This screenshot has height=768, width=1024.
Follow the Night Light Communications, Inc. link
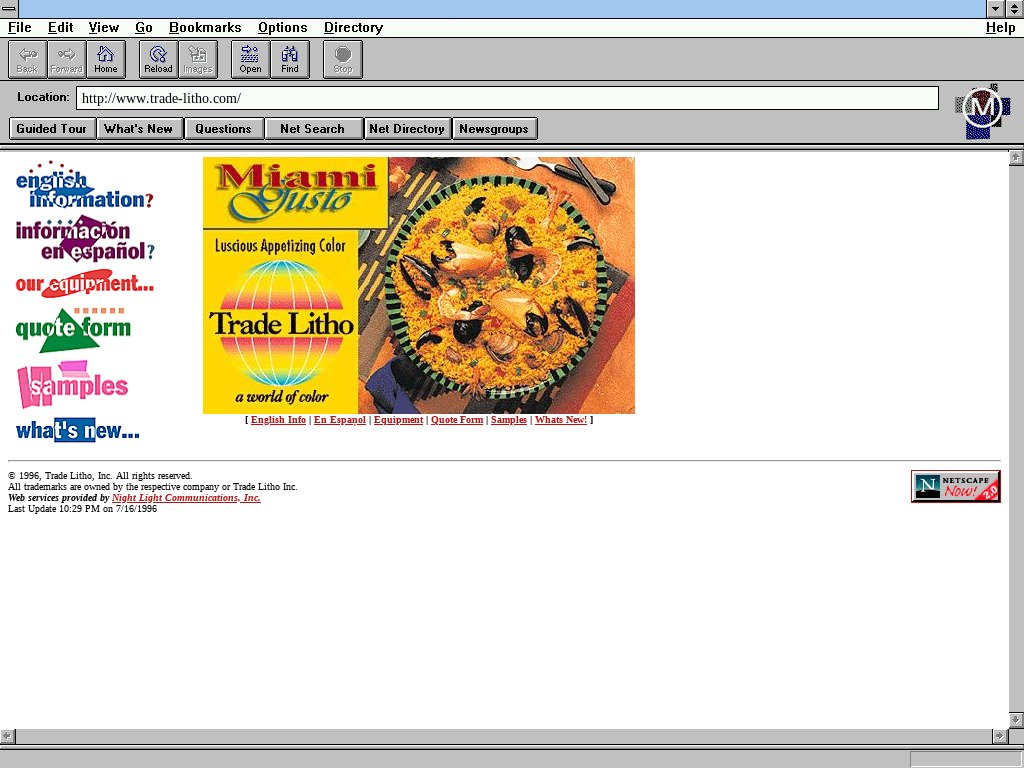click(186, 498)
